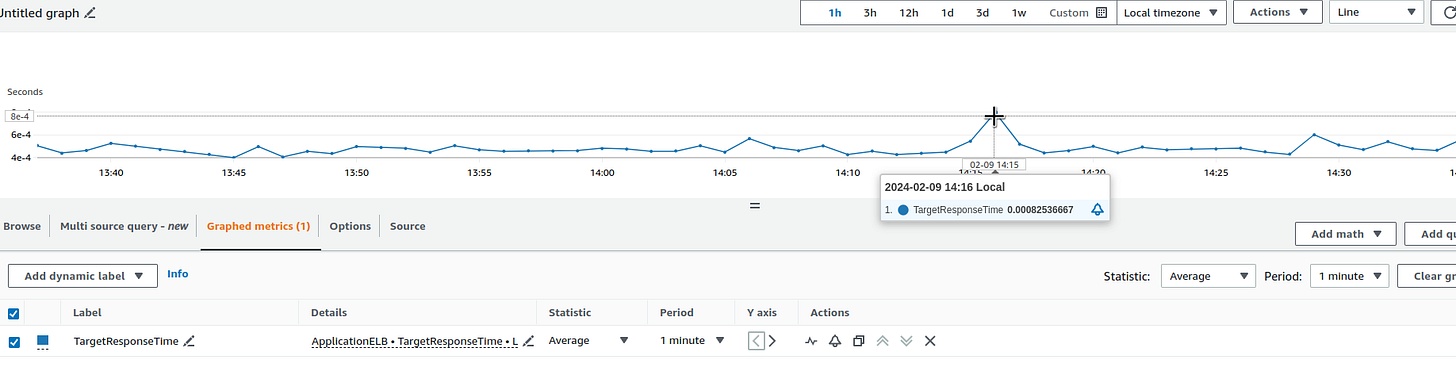
Task: Switch to the Browse tab
Action: tap(22, 226)
